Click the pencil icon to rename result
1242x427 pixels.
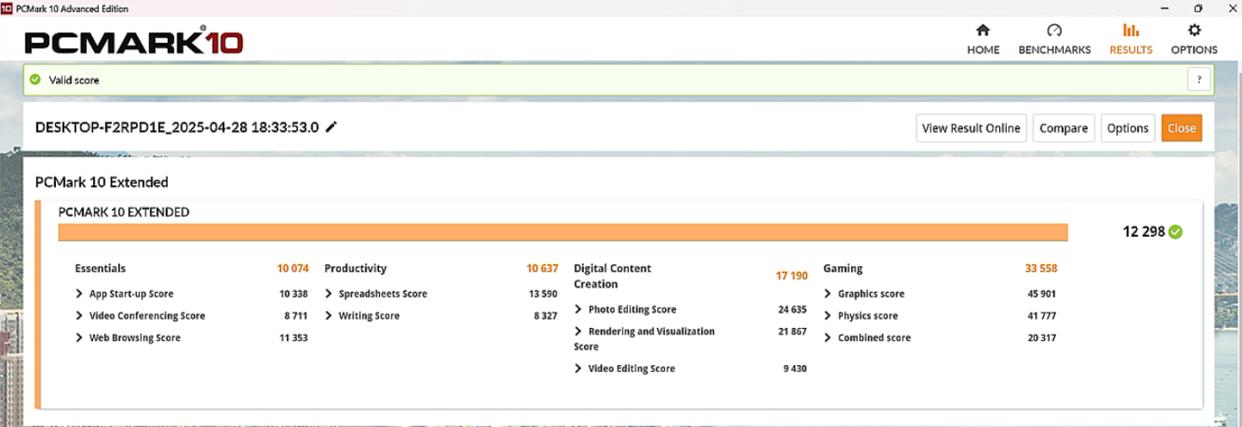click(332, 127)
